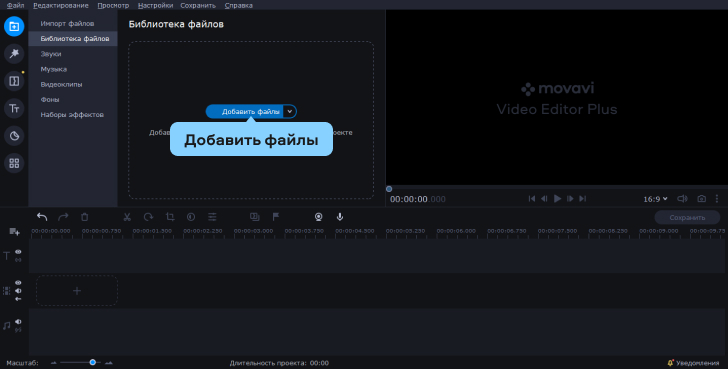Click zoom out icon left of Масштаб slider

tap(53, 363)
